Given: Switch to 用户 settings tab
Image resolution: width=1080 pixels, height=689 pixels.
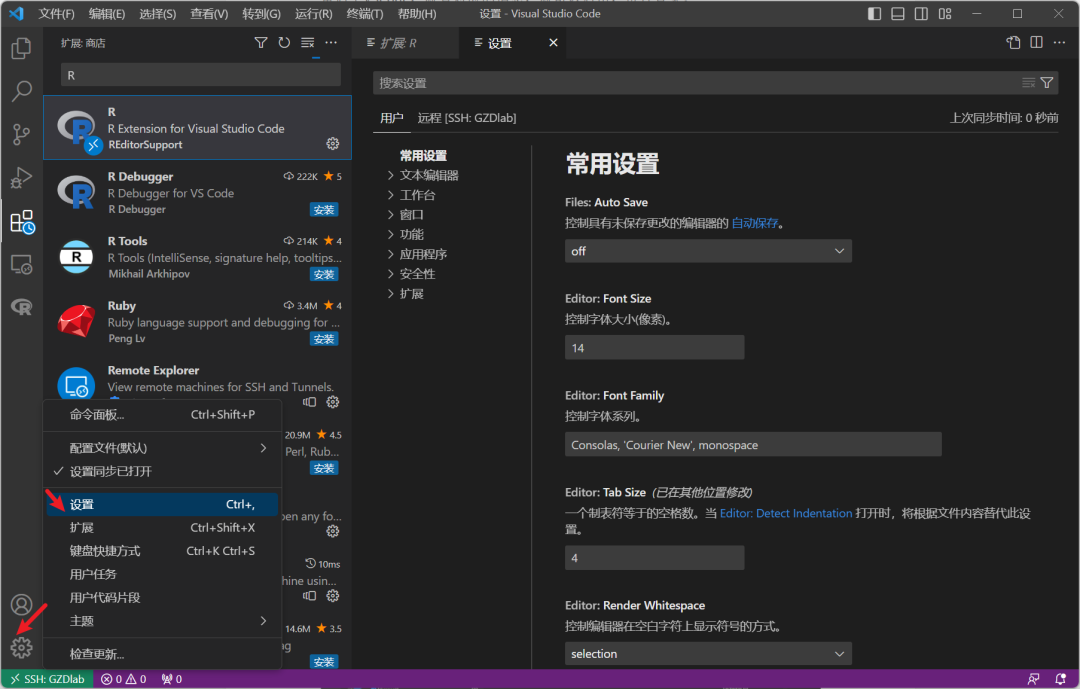Looking at the screenshot, I should click(392, 118).
